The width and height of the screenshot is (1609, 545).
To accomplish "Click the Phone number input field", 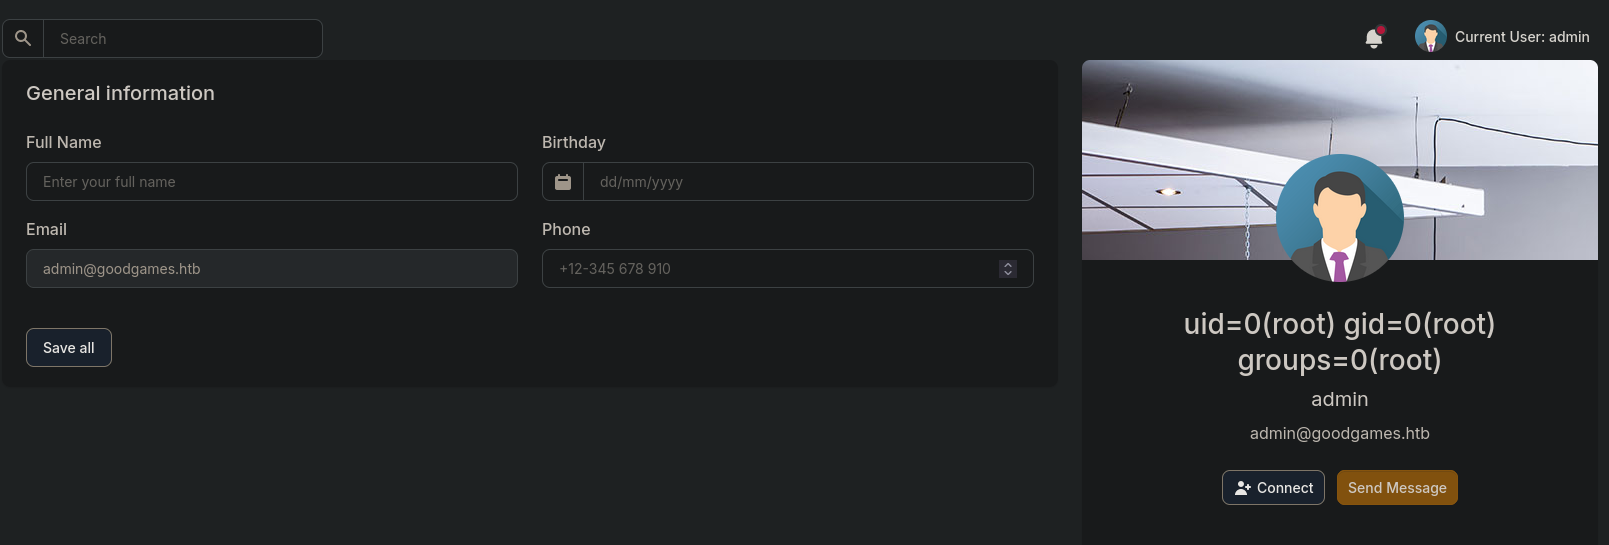I will pyautogui.click(x=788, y=269).
